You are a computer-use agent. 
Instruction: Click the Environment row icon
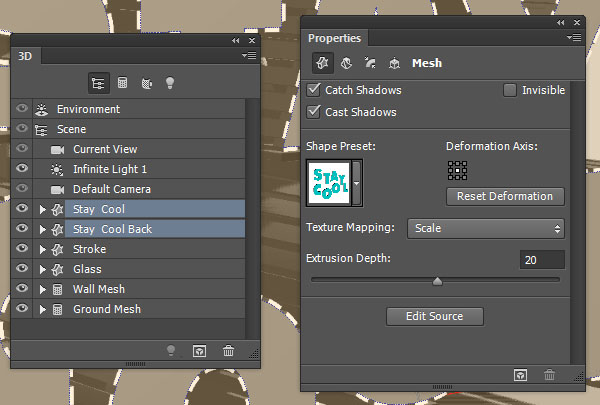point(41,109)
